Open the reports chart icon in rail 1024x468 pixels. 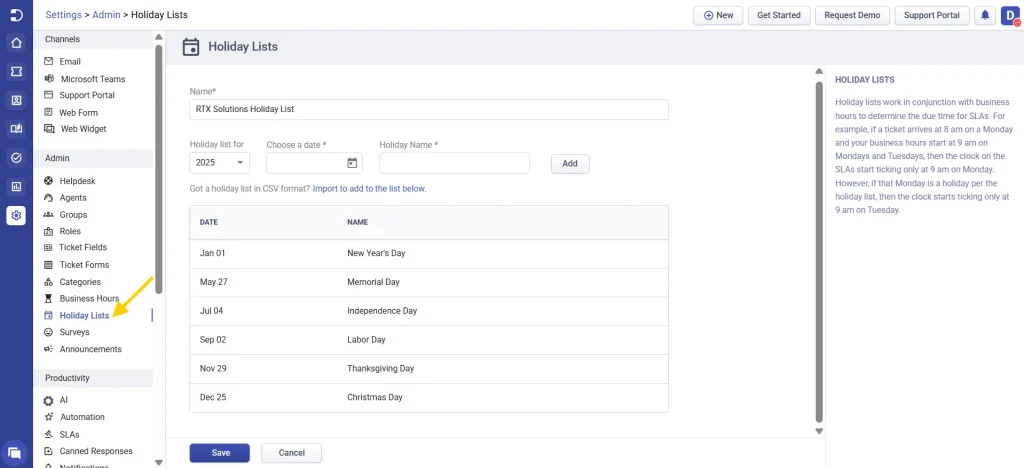tap(16, 186)
